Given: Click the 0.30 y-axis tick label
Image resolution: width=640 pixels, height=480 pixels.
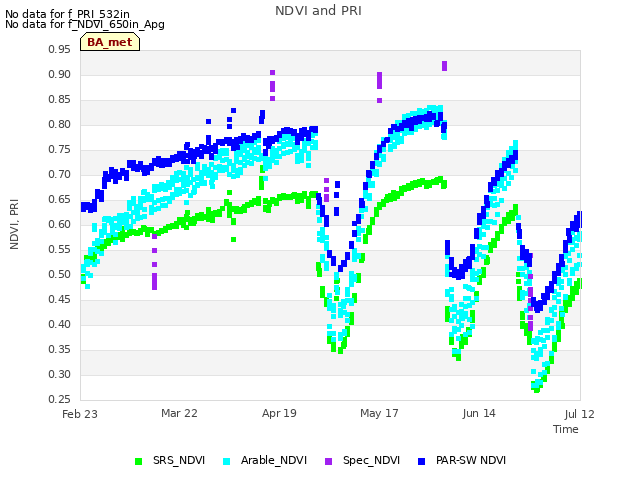Looking at the screenshot, I should tap(60, 374).
